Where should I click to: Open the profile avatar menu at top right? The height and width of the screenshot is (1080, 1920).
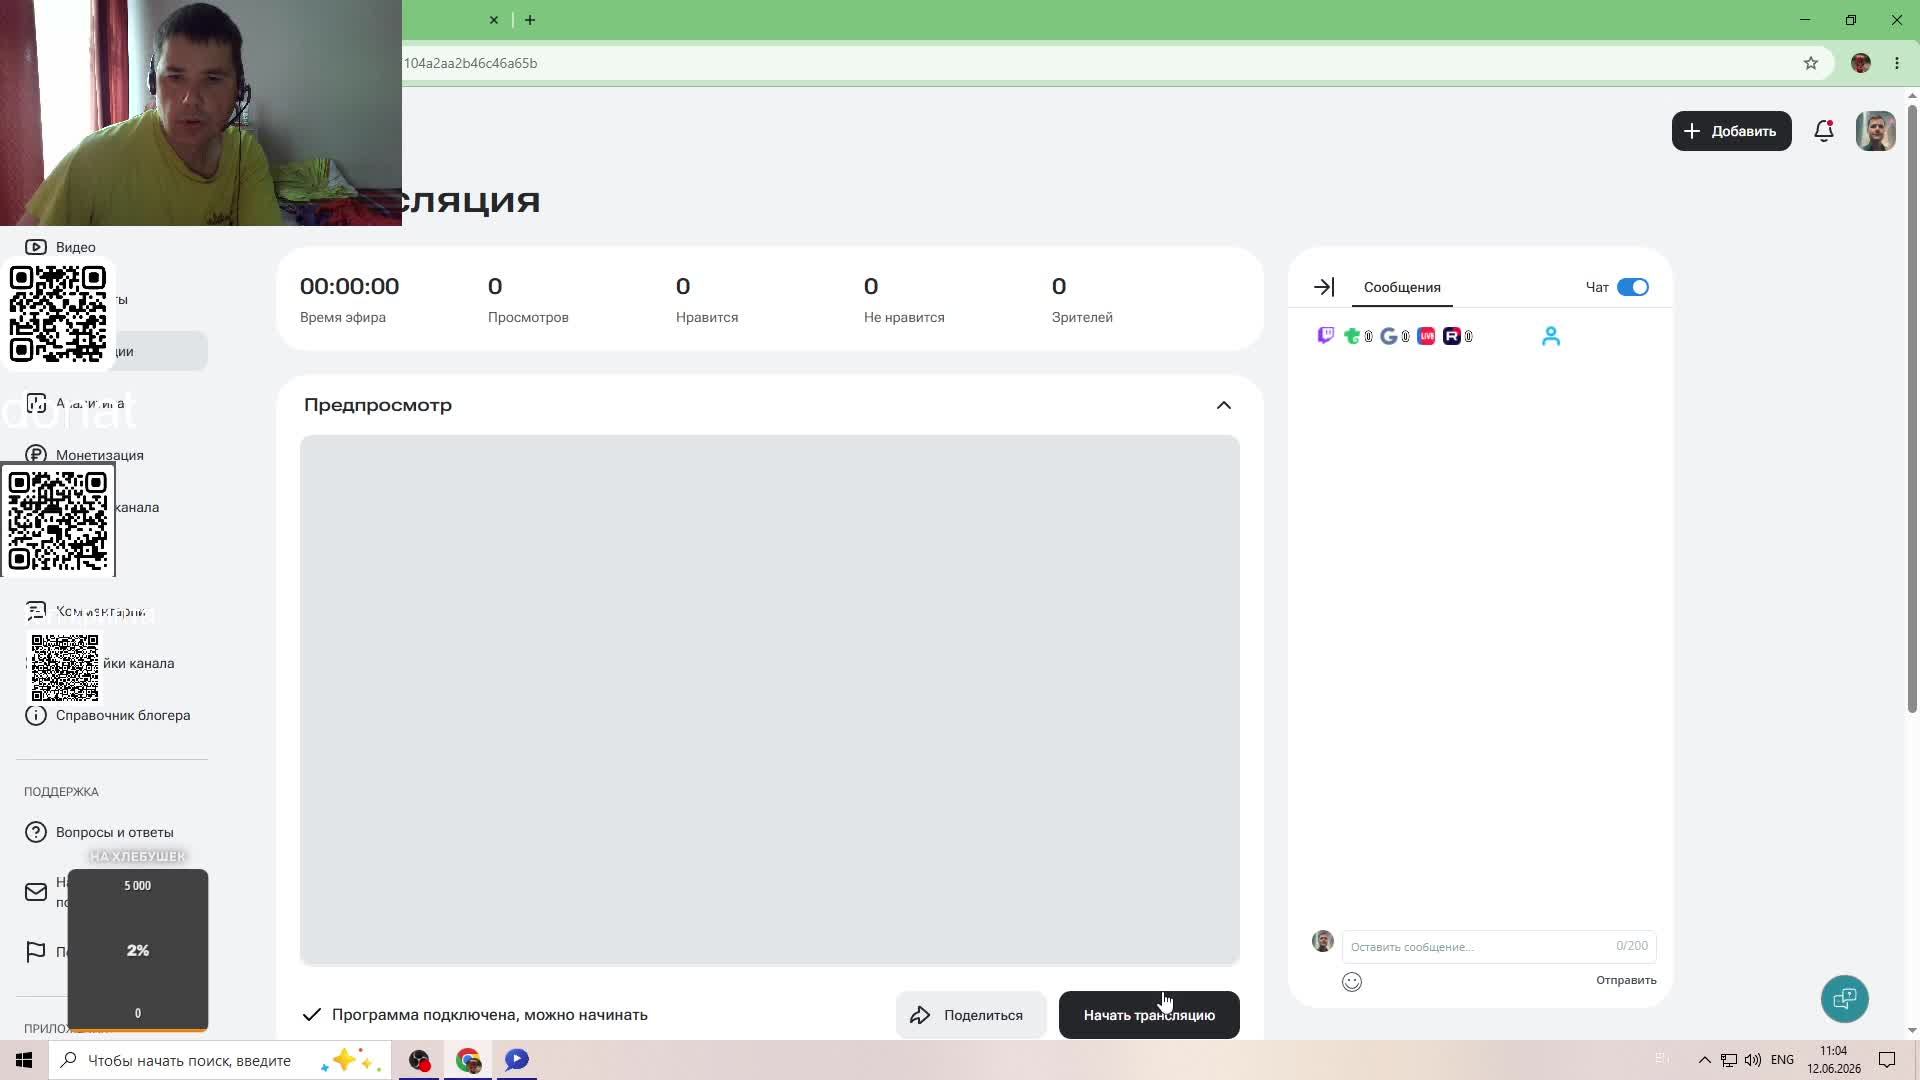click(1875, 131)
